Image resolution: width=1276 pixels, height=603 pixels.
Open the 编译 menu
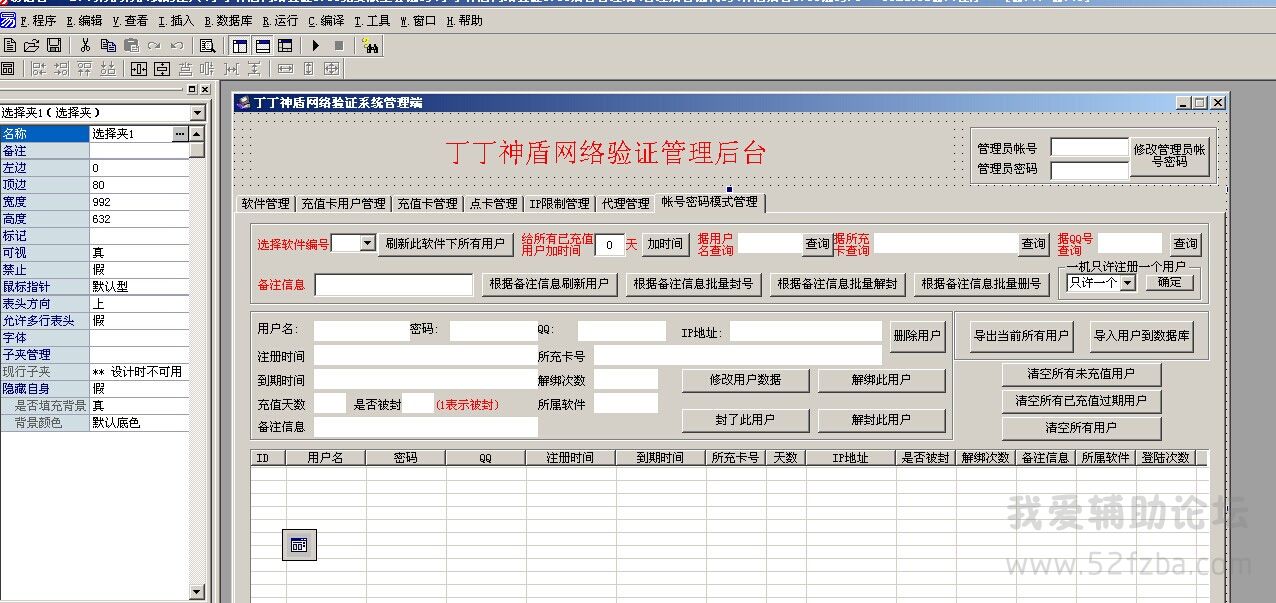point(326,20)
